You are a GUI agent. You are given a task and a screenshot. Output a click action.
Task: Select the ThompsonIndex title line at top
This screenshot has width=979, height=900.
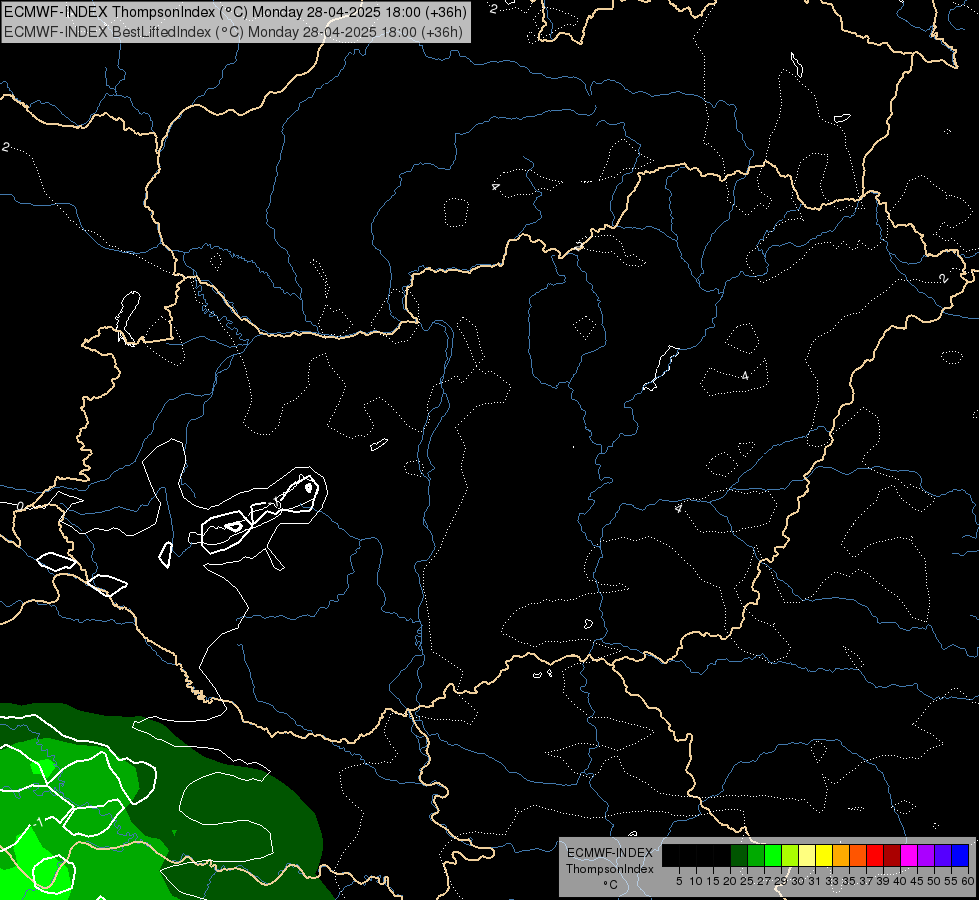235,11
